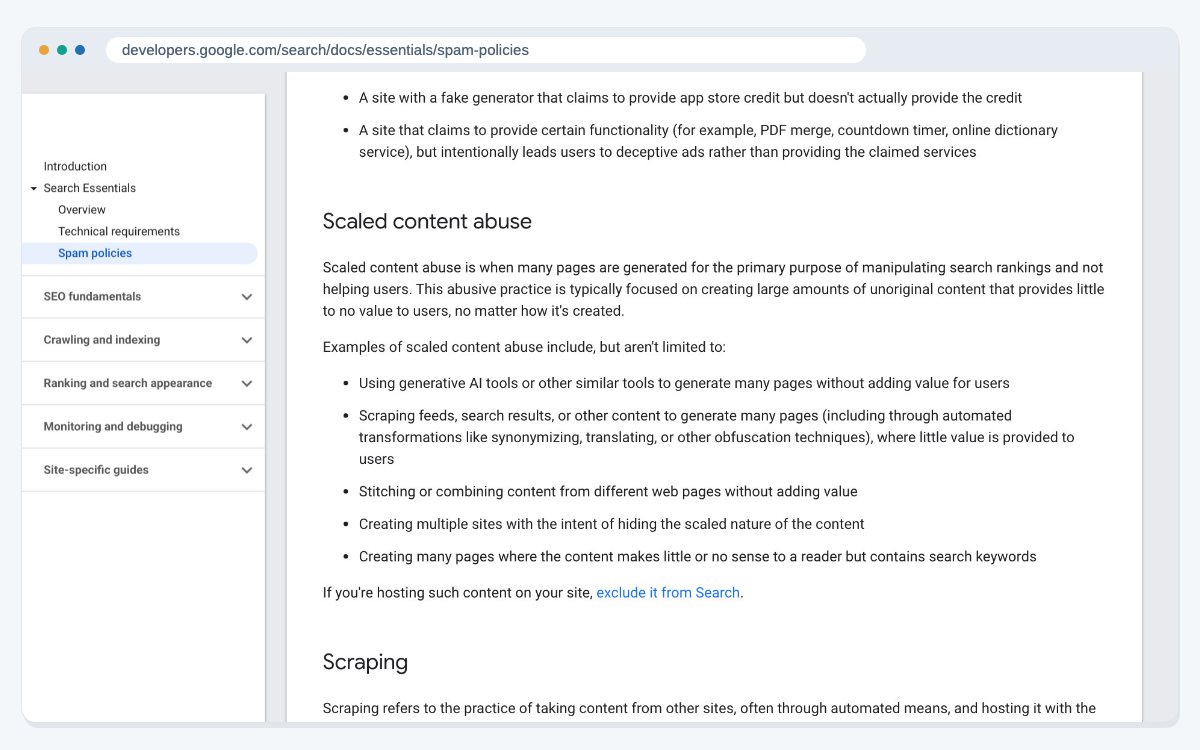Click 'Creating multiple sites' bullet text
The image size is (1200, 750).
[612, 524]
